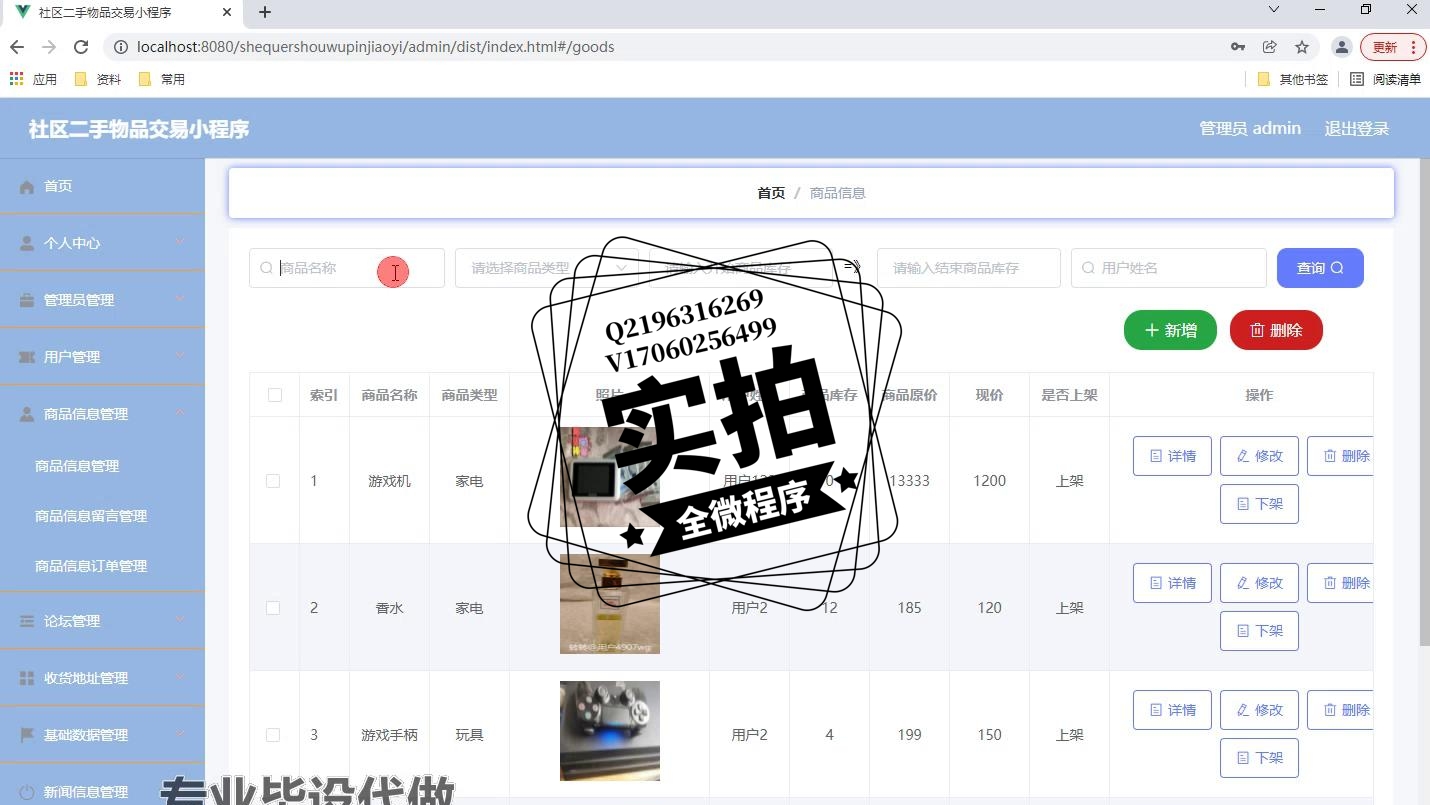Click the green 新增 button
1430x805 pixels.
[x=1170, y=330]
